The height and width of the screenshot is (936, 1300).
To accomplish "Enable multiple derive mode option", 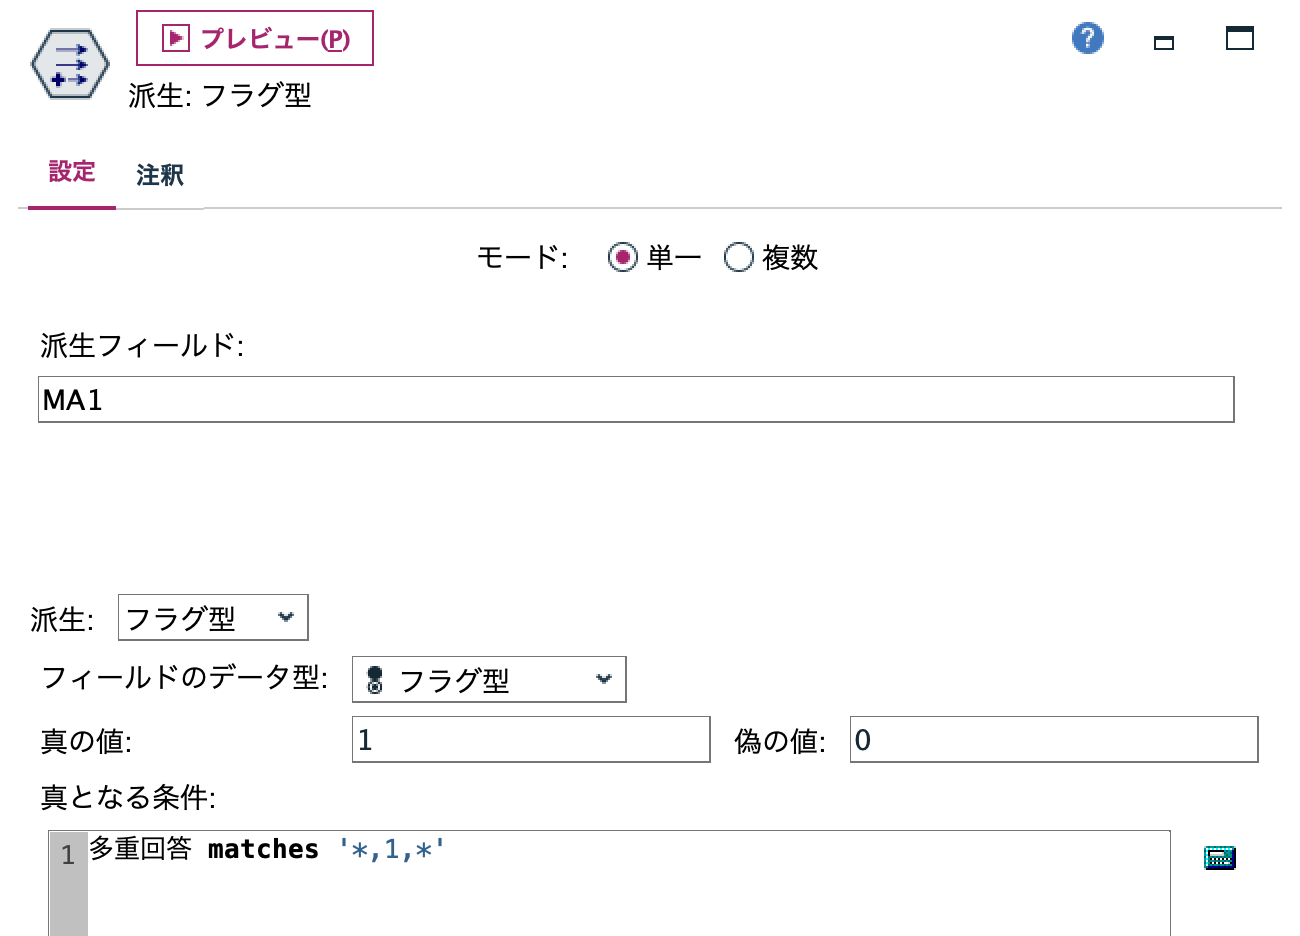I will [x=739, y=257].
